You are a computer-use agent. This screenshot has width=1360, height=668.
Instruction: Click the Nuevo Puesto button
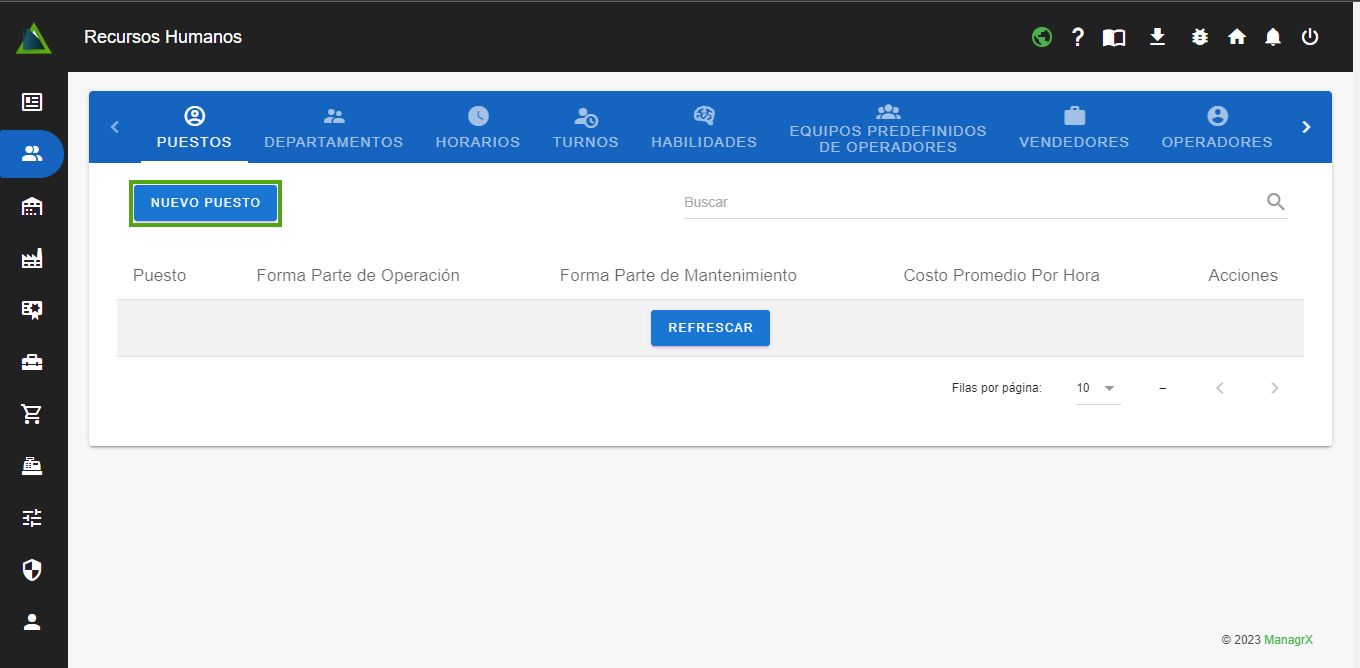(205, 203)
